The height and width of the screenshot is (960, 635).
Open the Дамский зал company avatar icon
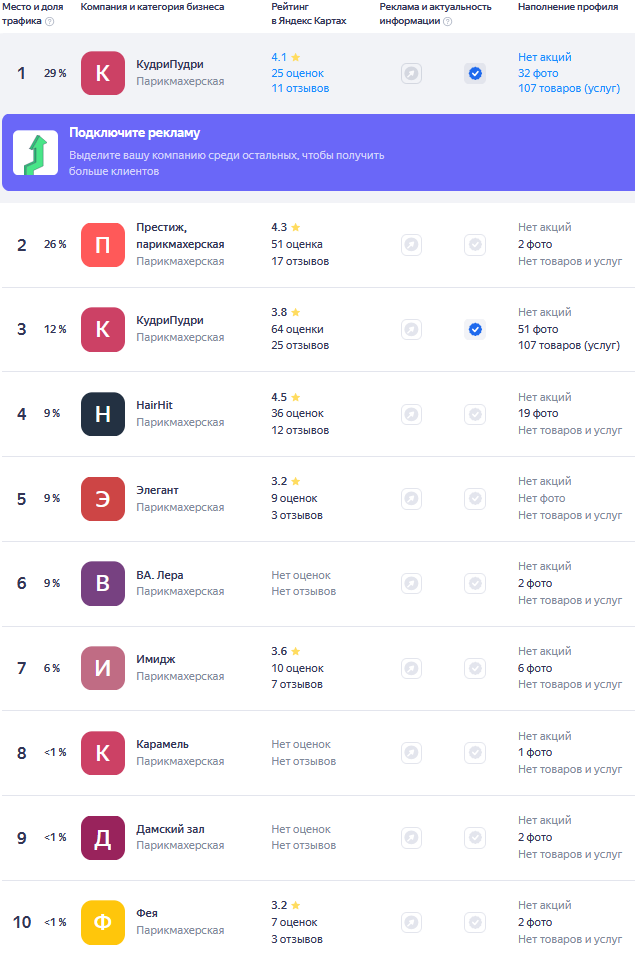coord(103,838)
